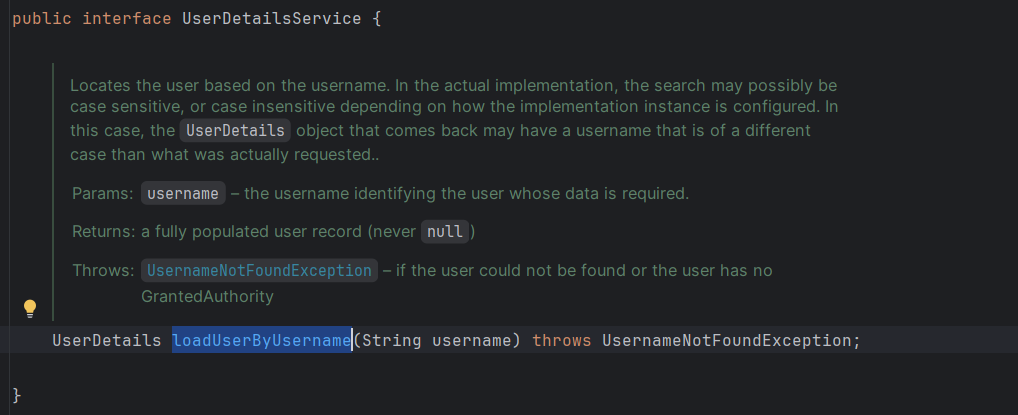This screenshot has height=415, width=1018.
Task: Click the public keyword
Action: tap(41, 20)
